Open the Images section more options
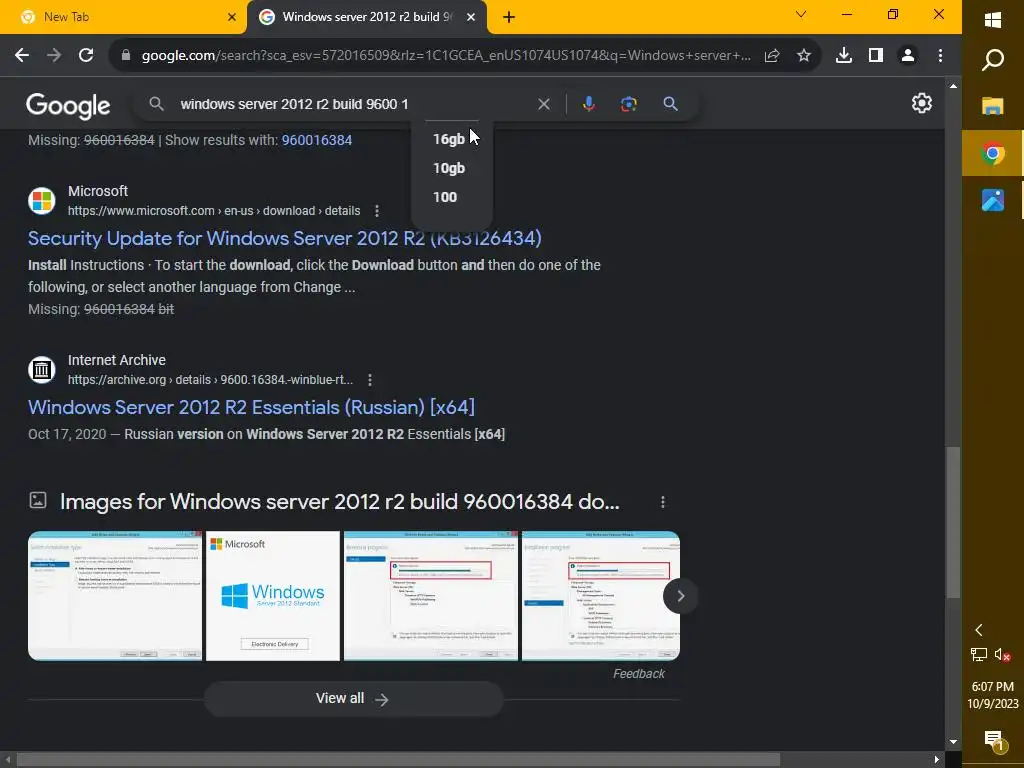 tap(663, 502)
